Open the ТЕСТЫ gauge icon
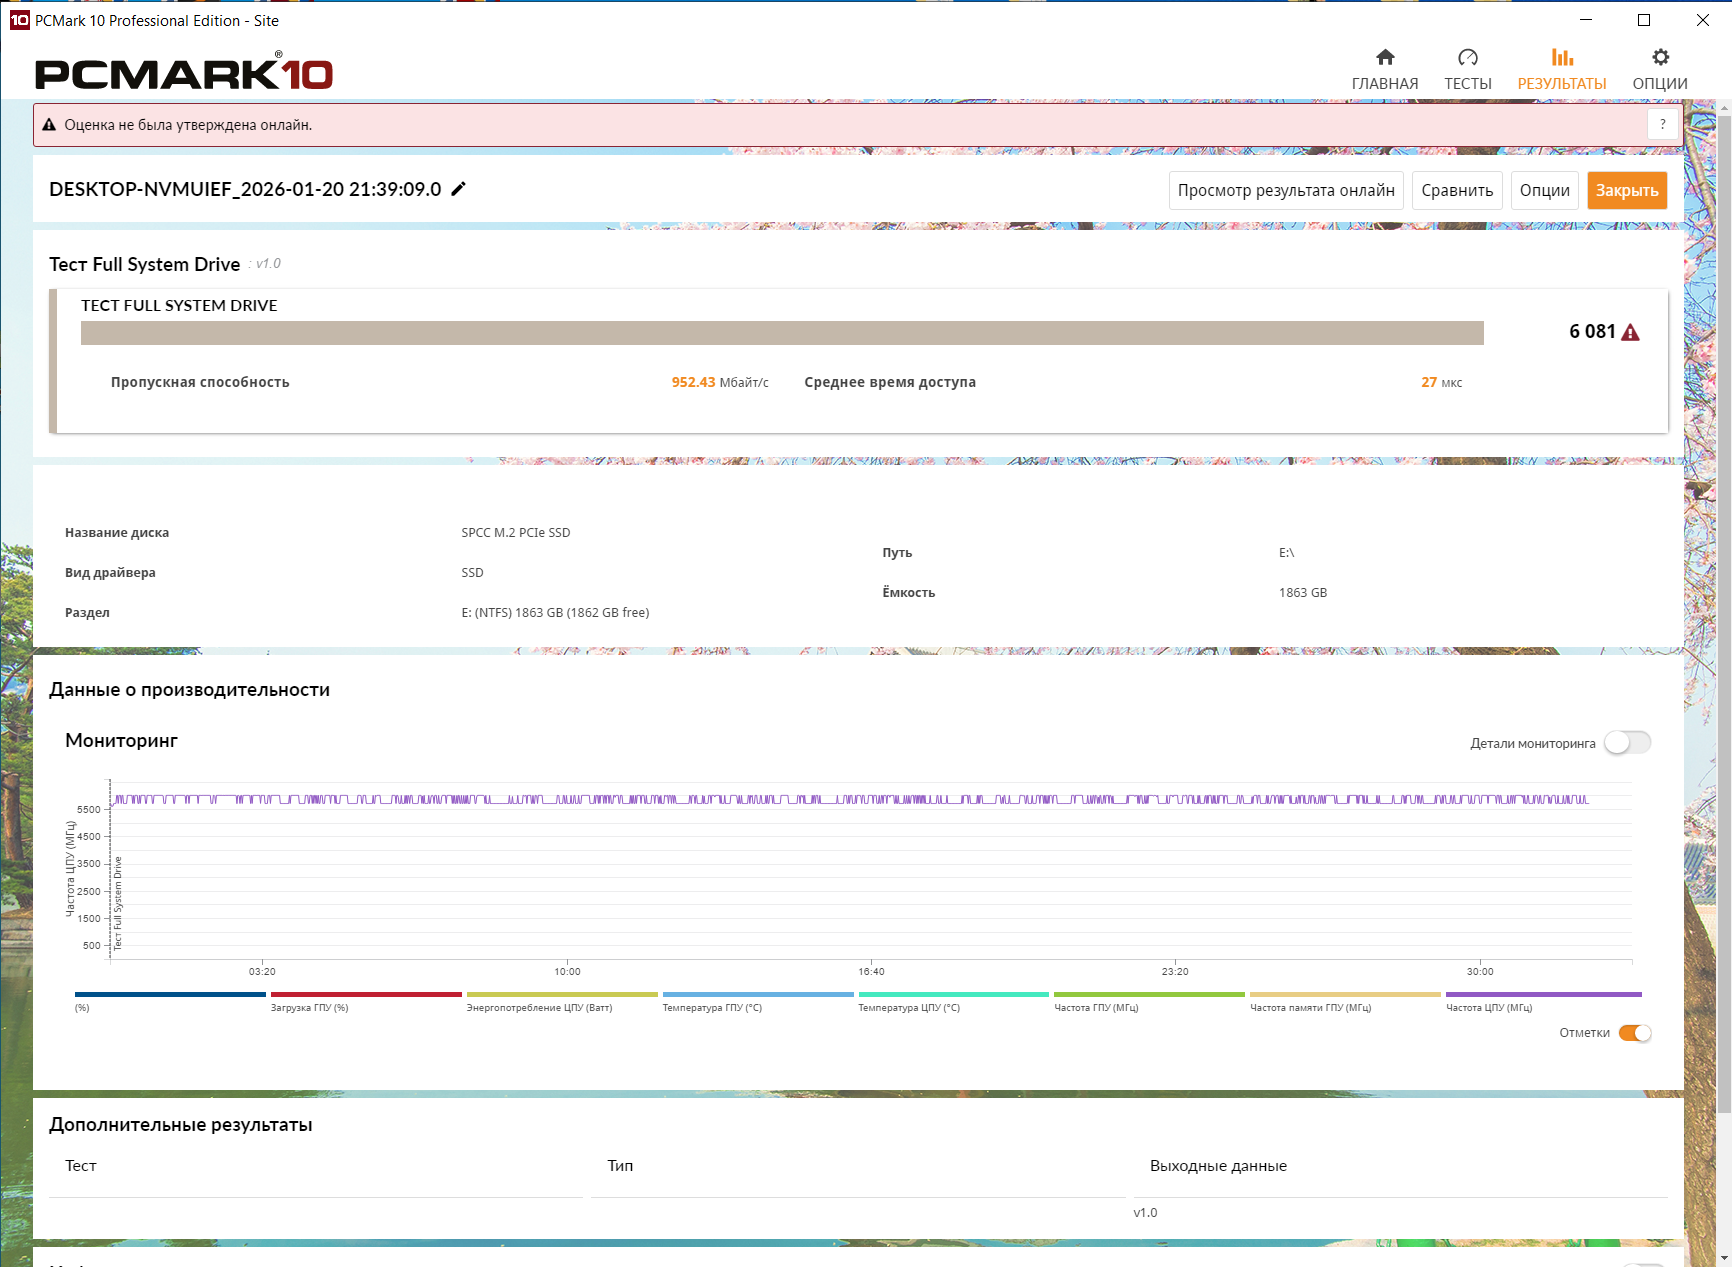The height and width of the screenshot is (1267, 1732). [x=1468, y=57]
